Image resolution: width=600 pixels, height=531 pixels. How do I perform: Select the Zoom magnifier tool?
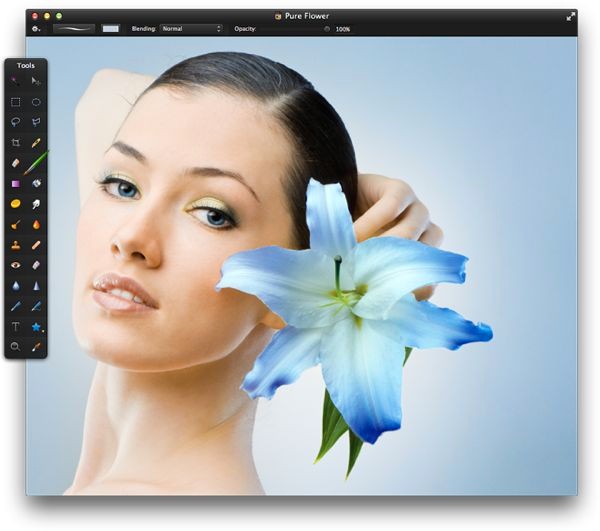15,347
